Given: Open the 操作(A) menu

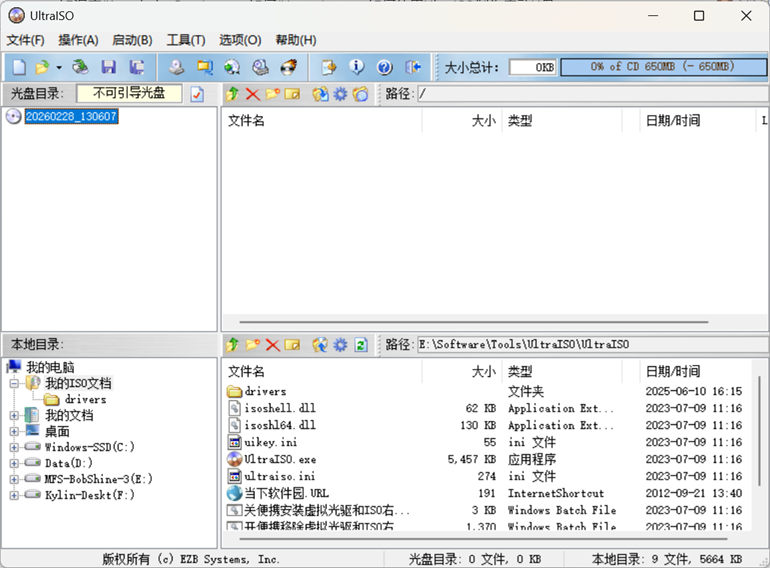Looking at the screenshot, I should [78, 40].
